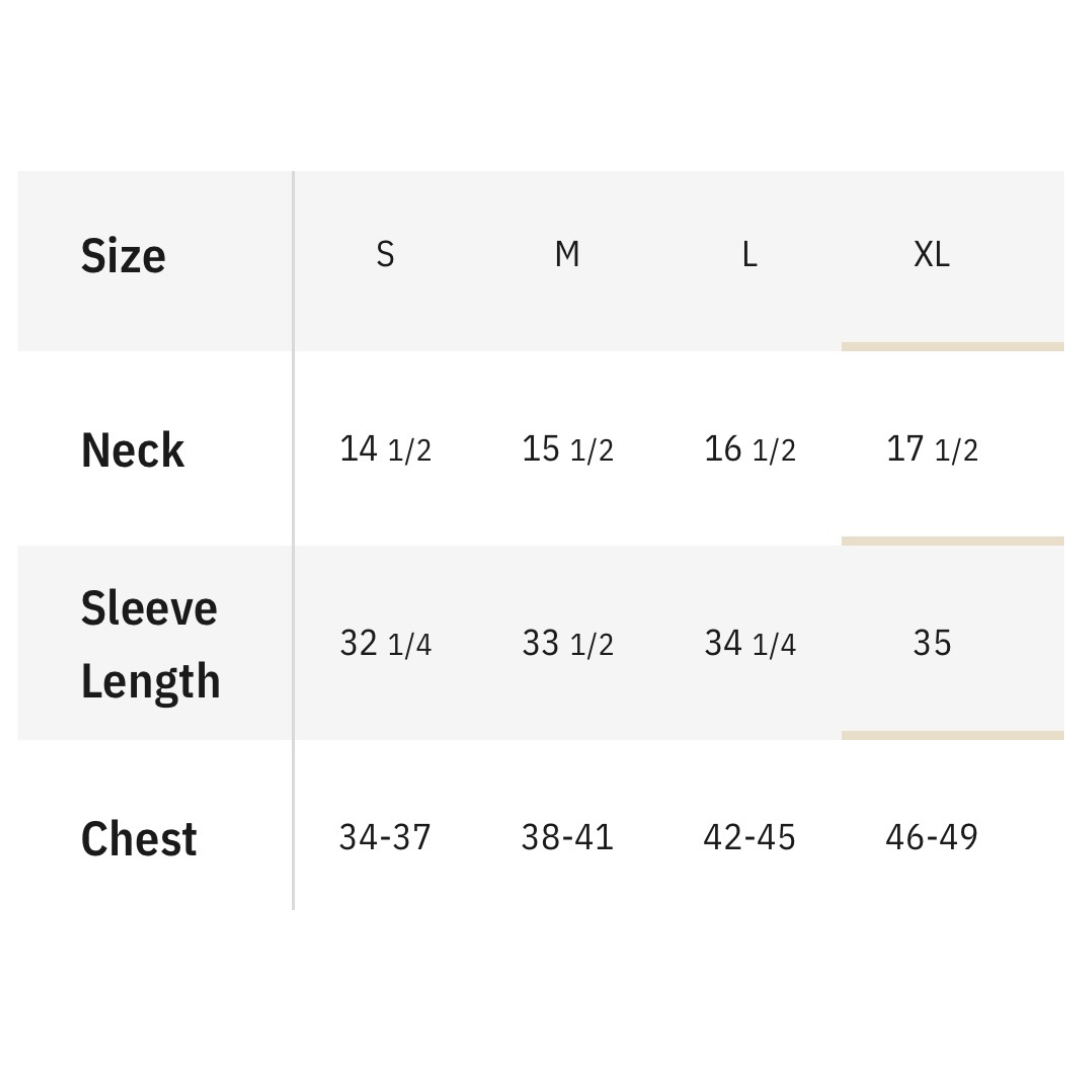The width and height of the screenshot is (1080, 1080).
Task: Select chest range 34-37
Action: (385, 837)
